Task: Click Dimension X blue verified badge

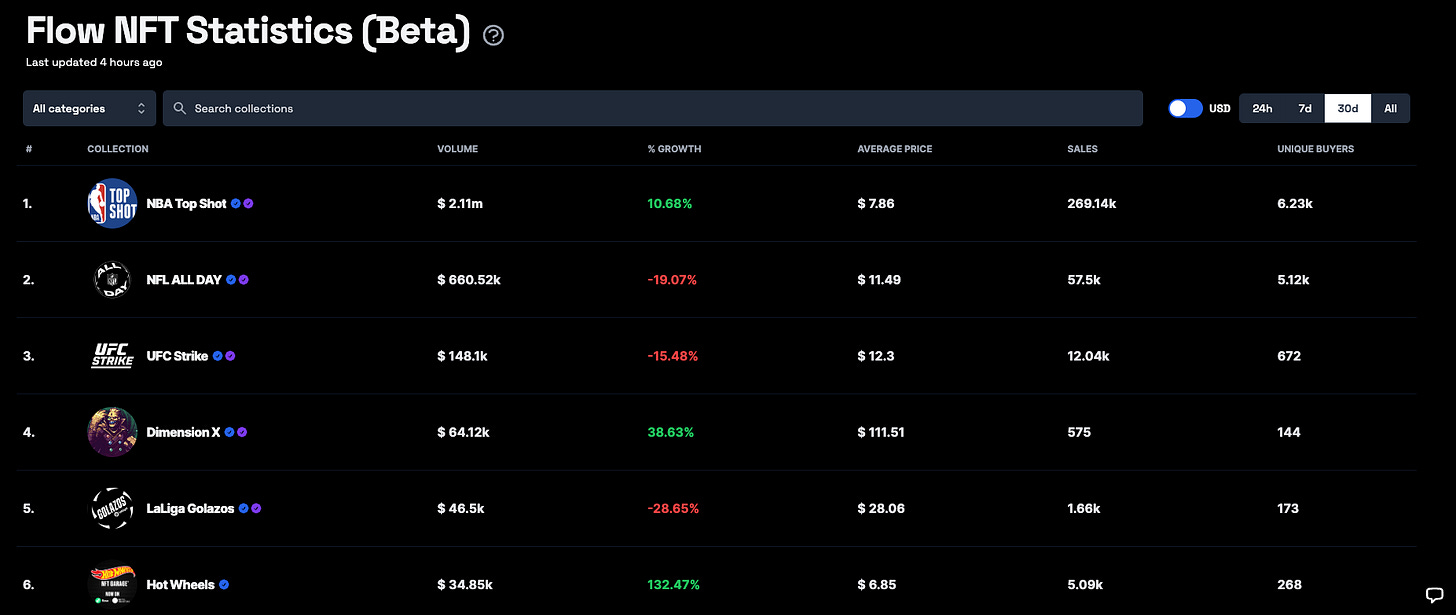Action: tap(229, 432)
